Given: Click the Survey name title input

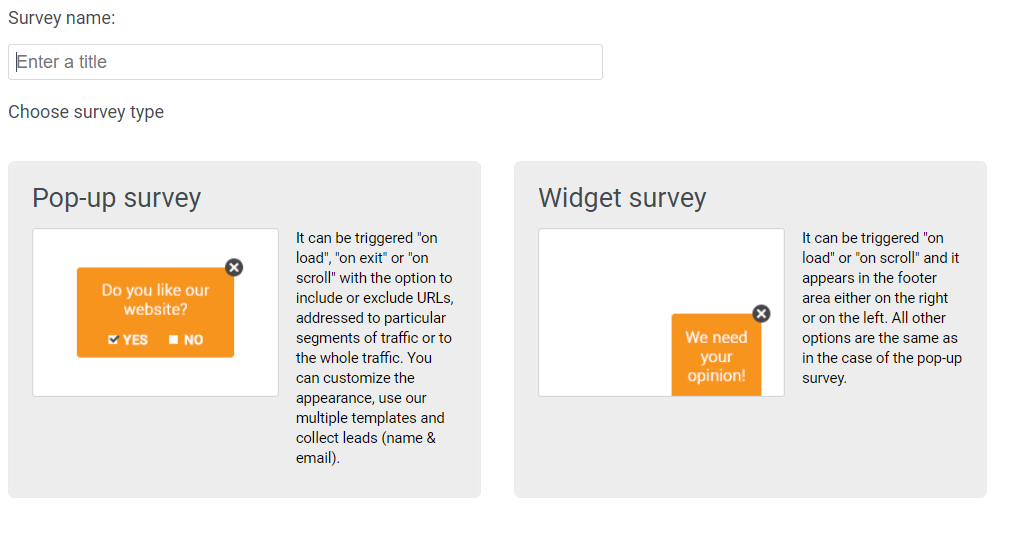Looking at the screenshot, I should pos(305,62).
